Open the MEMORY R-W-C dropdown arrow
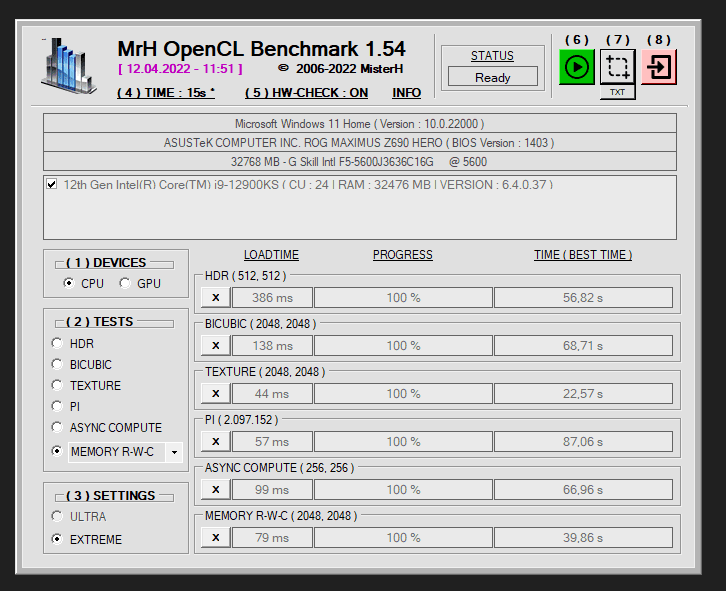This screenshot has height=591, width=726. (x=174, y=452)
